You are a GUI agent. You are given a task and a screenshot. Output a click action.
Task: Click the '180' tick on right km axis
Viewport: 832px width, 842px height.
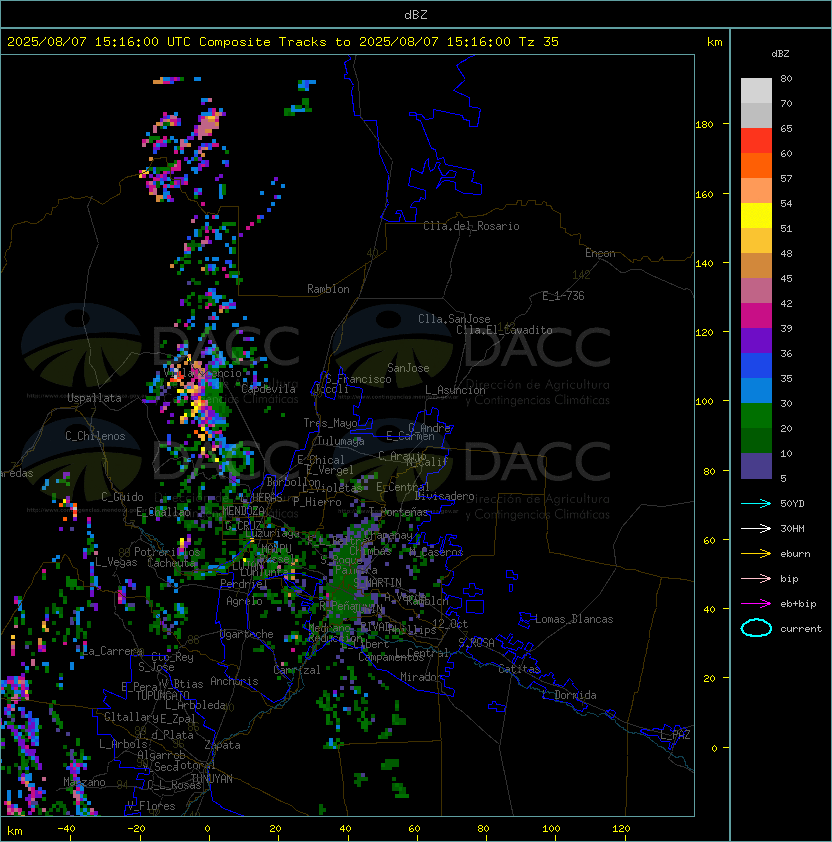704,125
